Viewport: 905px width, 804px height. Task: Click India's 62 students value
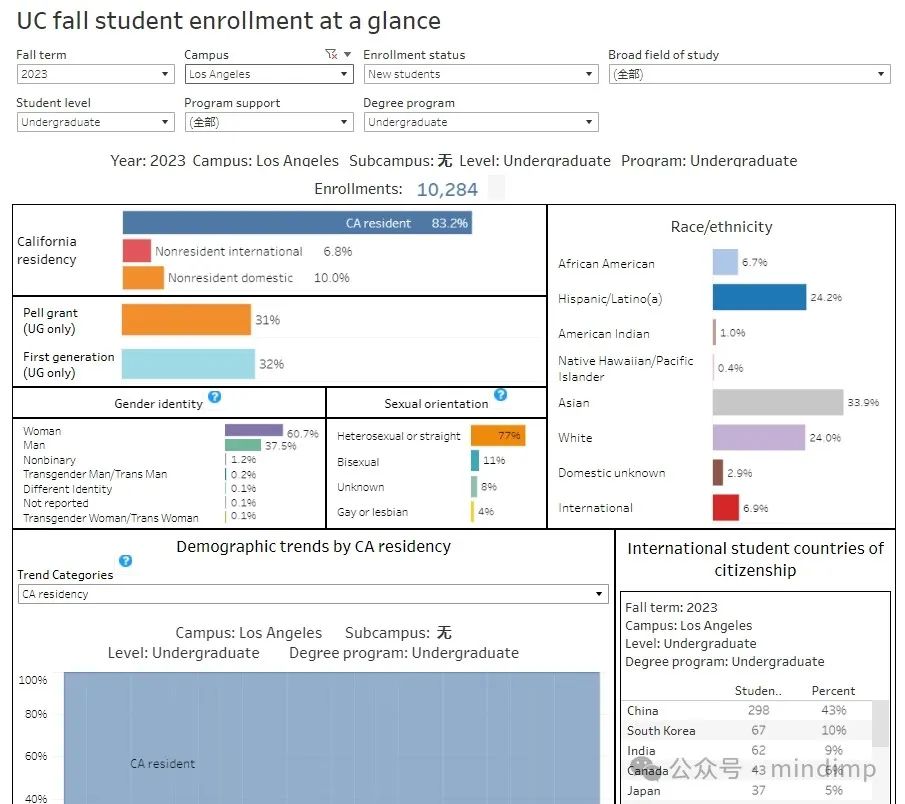click(758, 750)
